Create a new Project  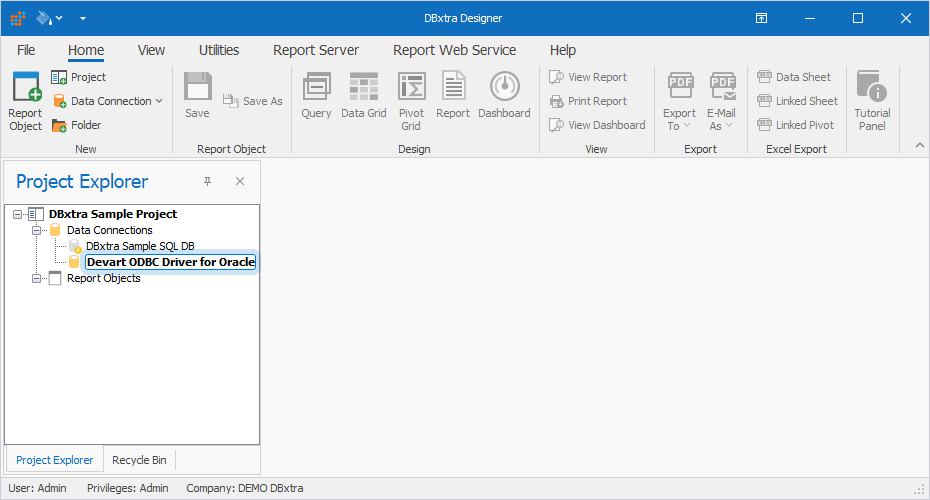tap(78, 77)
